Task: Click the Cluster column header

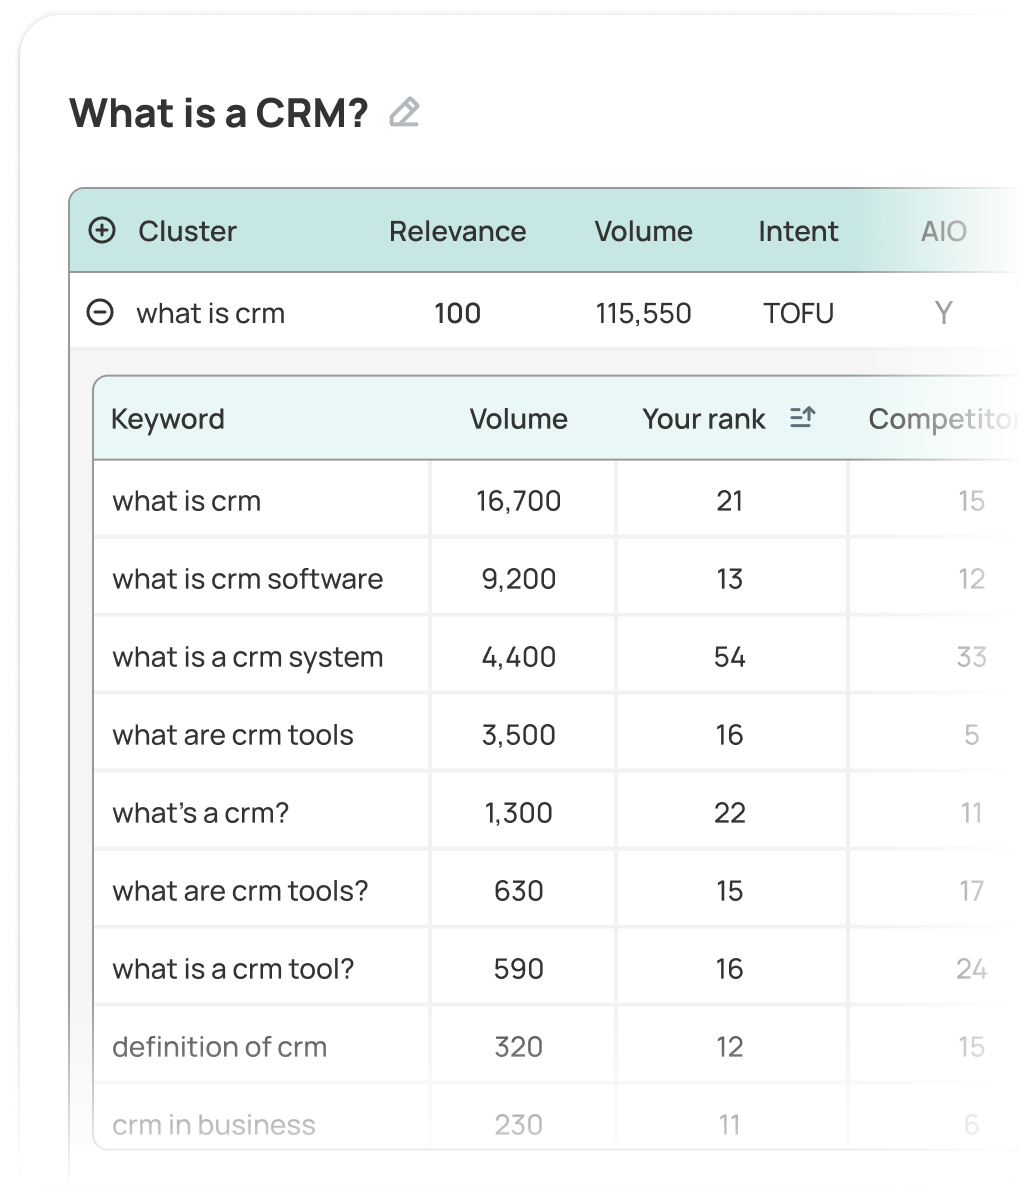Action: click(187, 231)
